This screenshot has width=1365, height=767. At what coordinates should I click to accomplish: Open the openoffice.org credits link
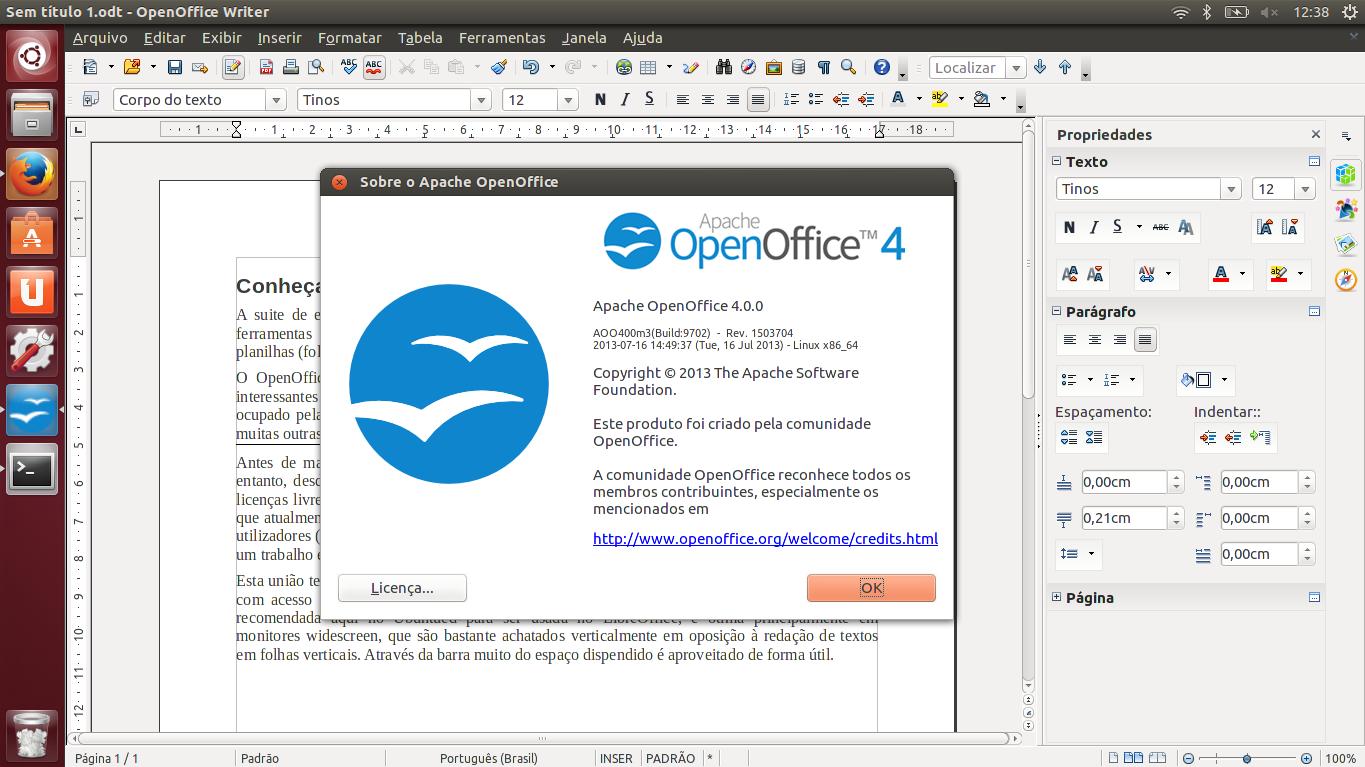pyautogui.click(x=765, y=539)
